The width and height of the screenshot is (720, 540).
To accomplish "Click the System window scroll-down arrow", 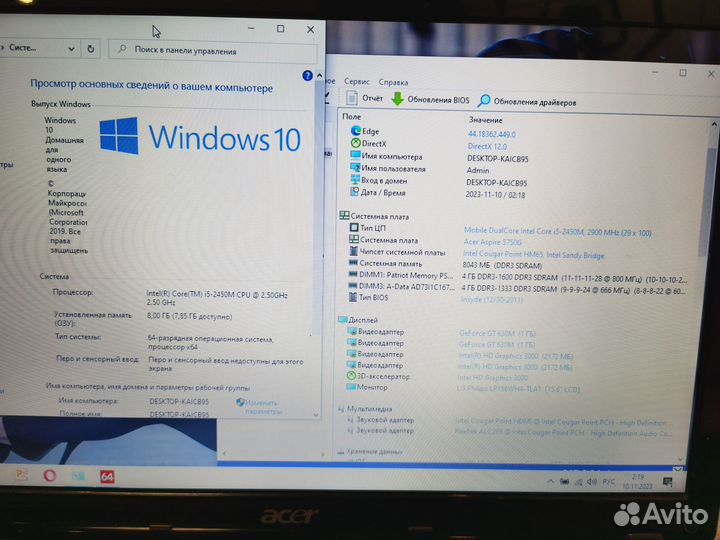I will (x=316, y=414).
